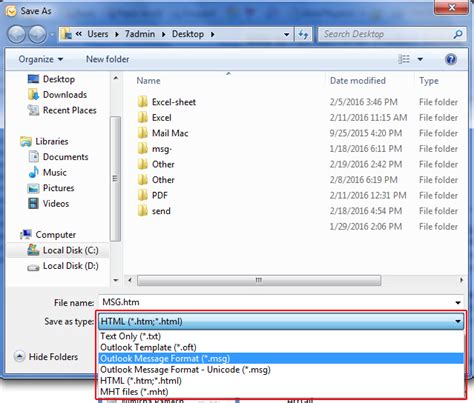This screenshot has height=403, width=474.
Task: Click the Desktop icon in navigation pane
Action: 33,79
